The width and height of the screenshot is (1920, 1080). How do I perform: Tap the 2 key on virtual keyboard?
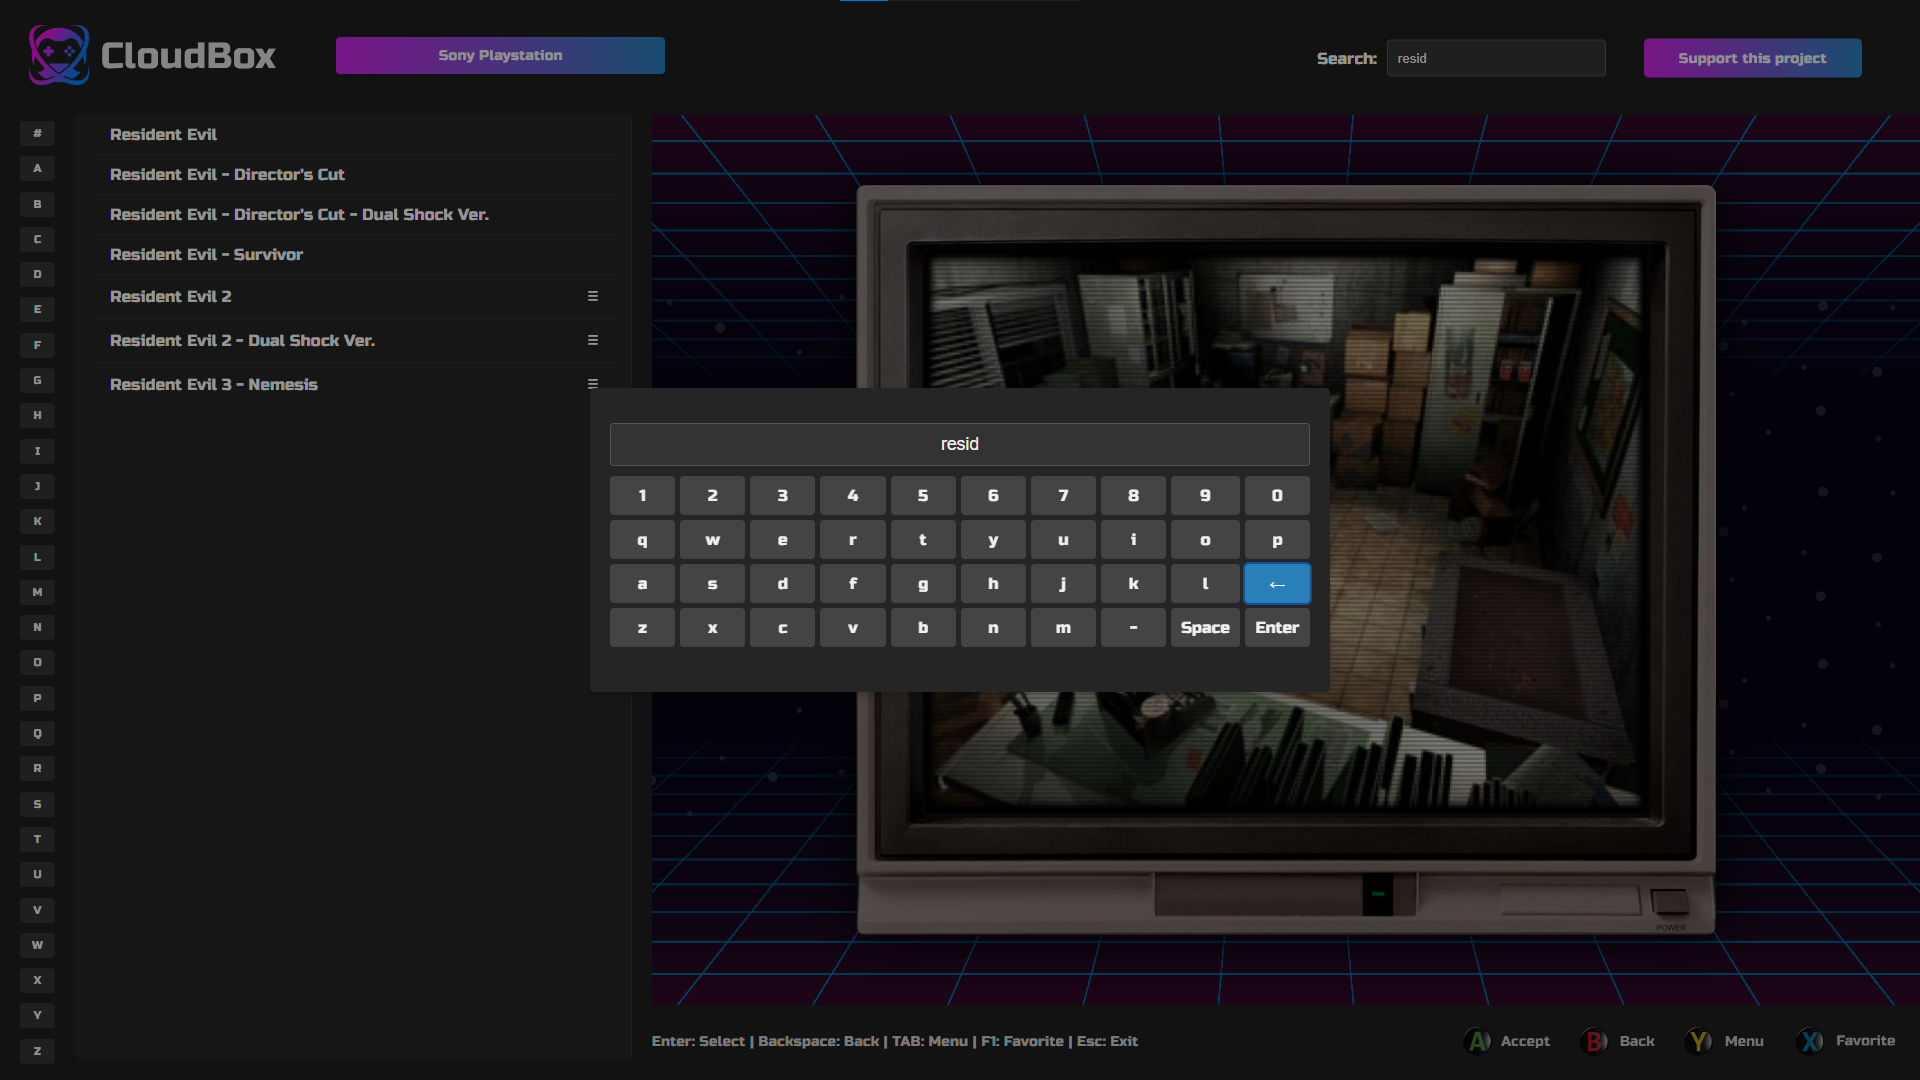712,496
